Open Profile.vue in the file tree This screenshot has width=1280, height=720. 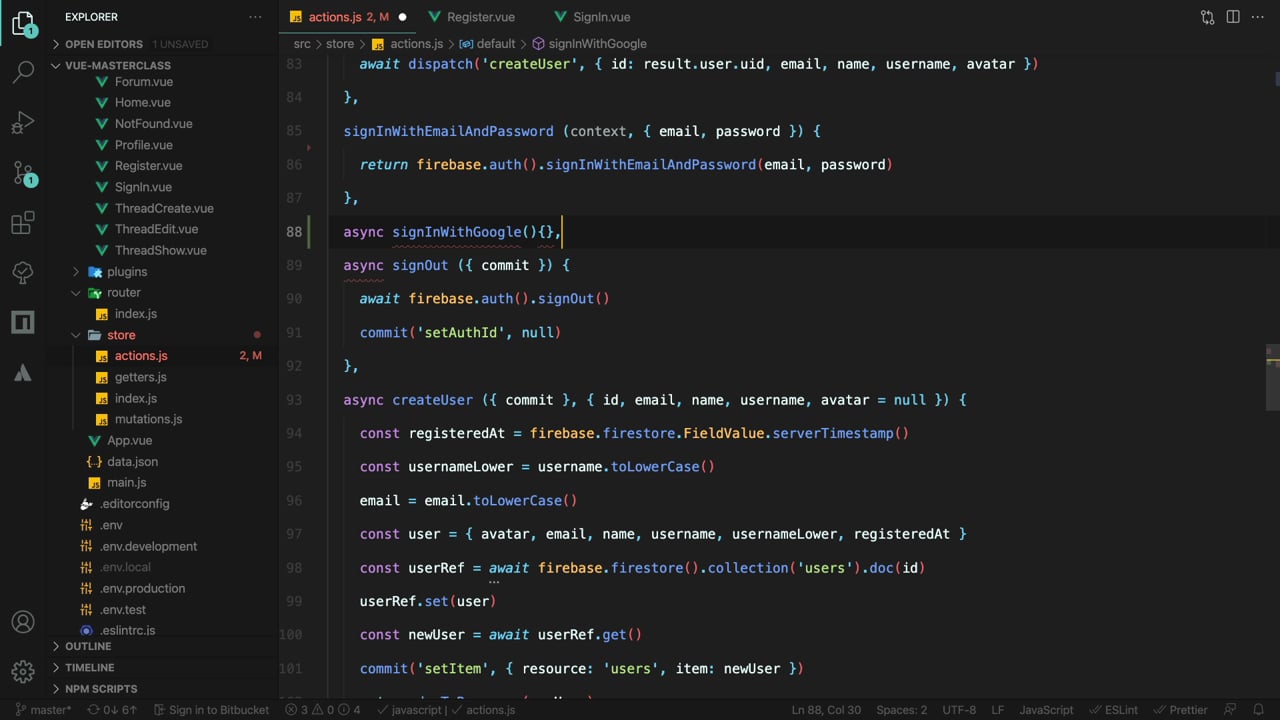click(143, 145)
